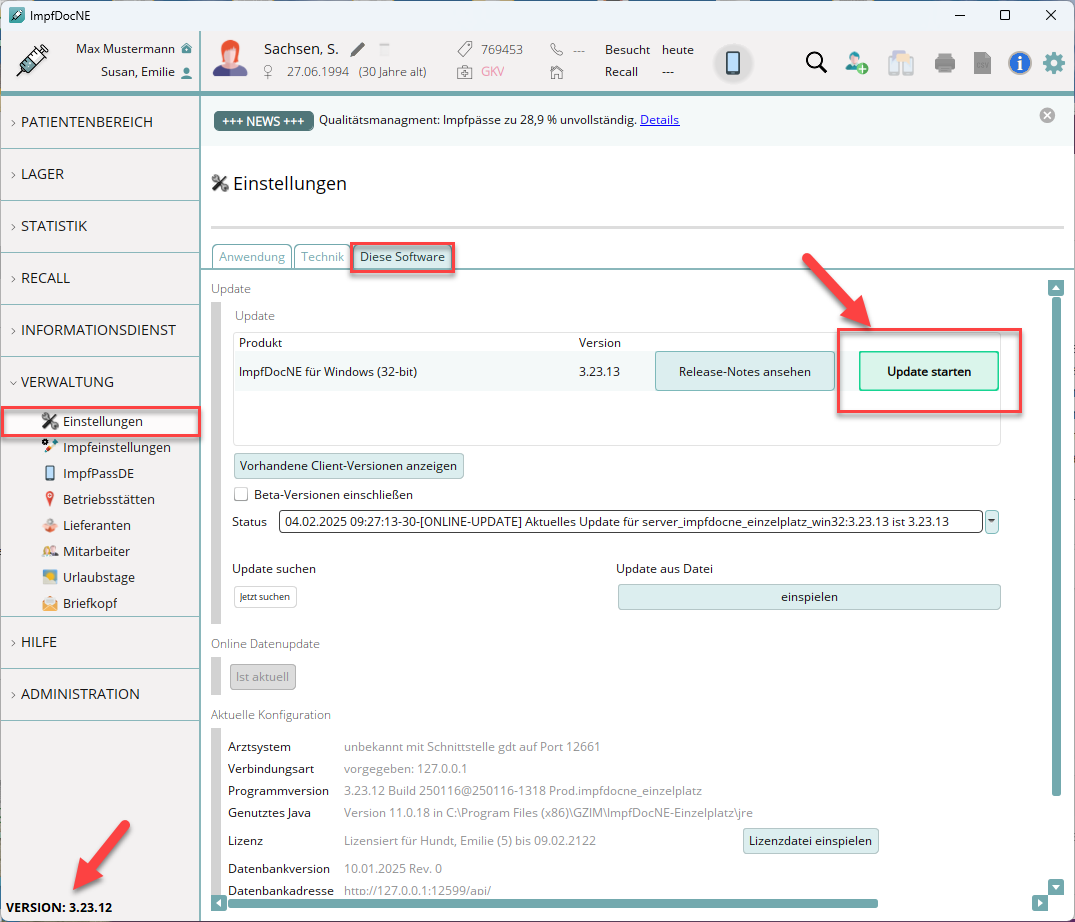Click Vorhandene Client-Versionen anzeigen
The width and height of the screenshot is (1075, 922).
point(348,465)
